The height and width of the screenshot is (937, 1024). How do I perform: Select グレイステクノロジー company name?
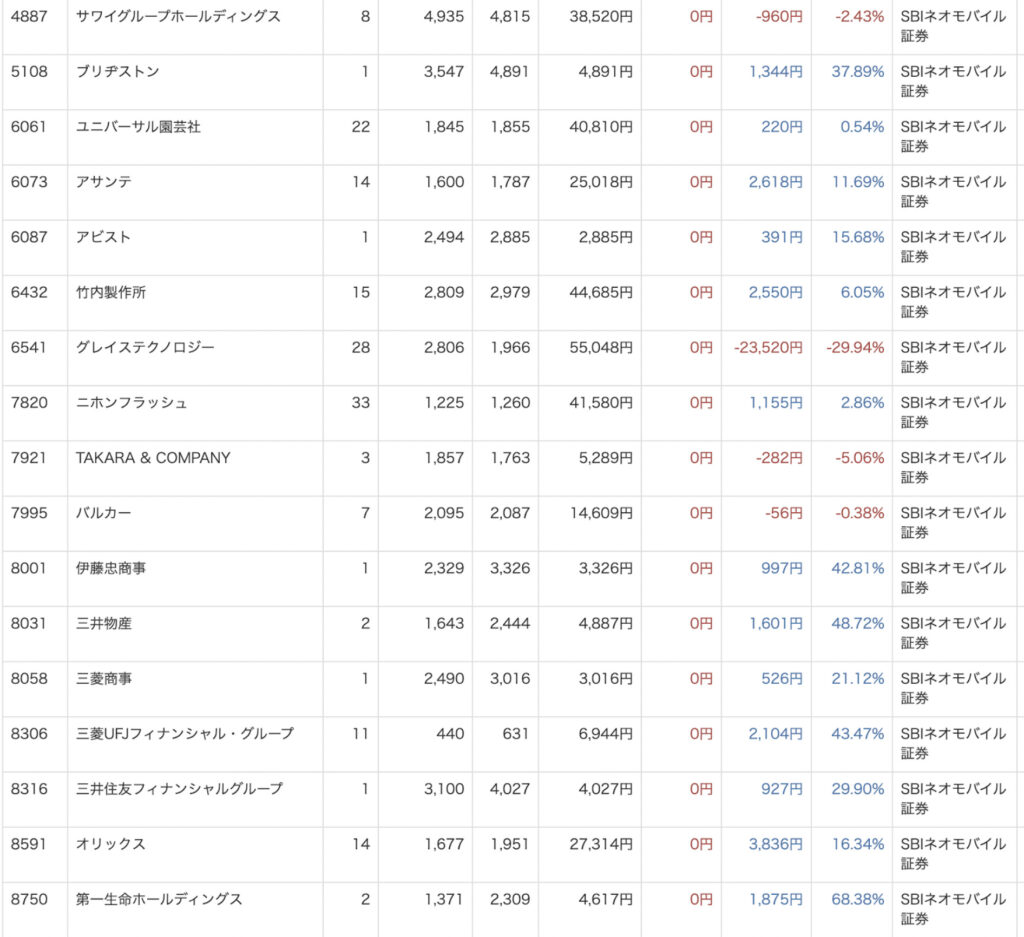point(145,347)
